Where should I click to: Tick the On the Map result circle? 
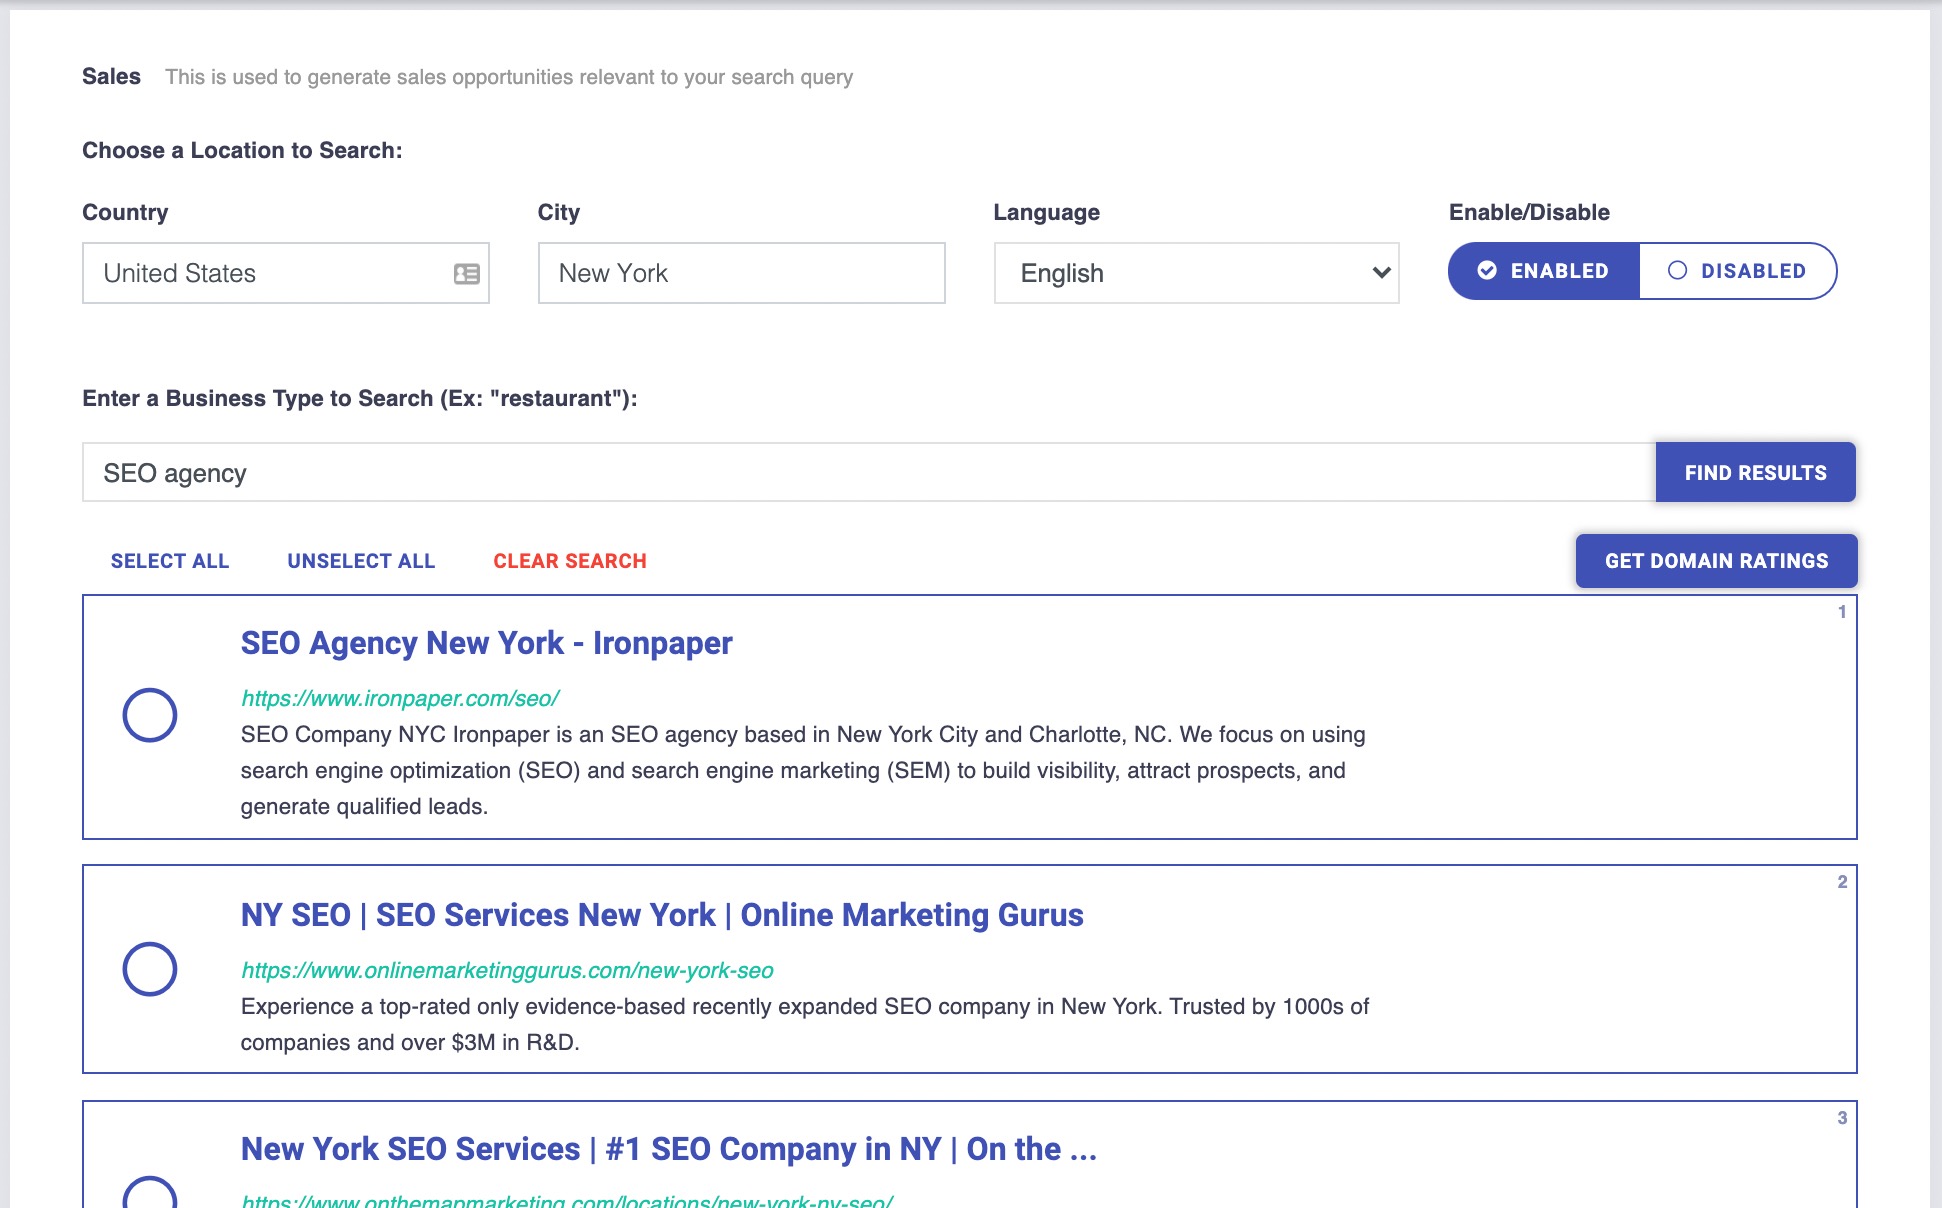pyautogui.click(x=150, y=1194)
